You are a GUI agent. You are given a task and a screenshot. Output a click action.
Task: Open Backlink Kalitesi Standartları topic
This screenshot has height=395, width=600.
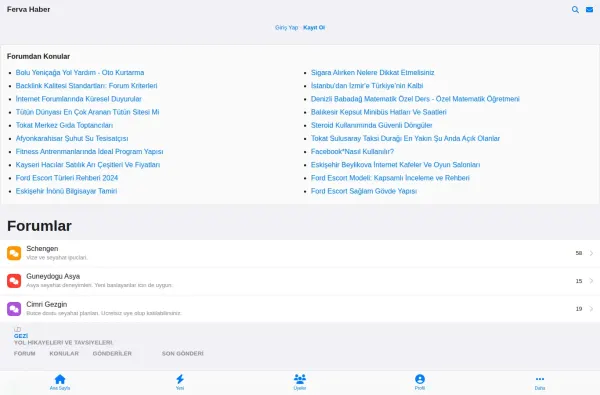pos(86,86)
